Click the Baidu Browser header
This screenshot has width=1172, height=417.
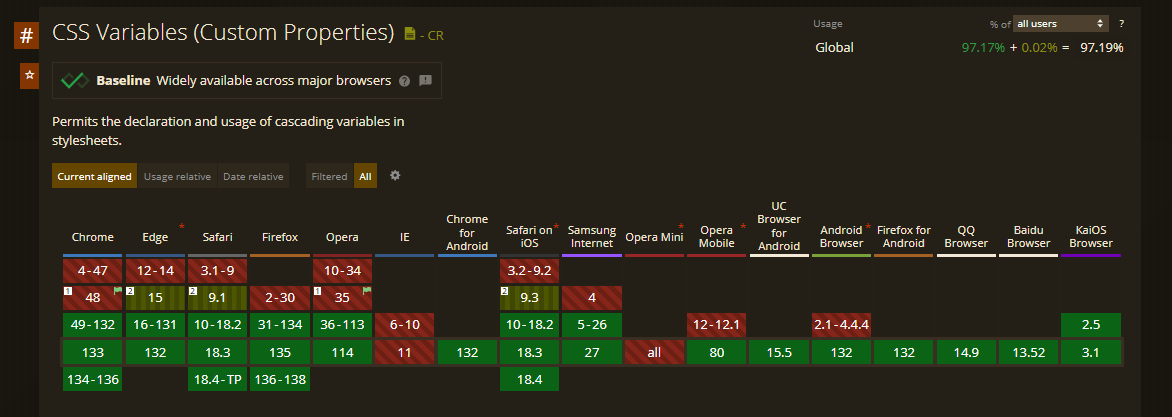click(x=1028, y=237)
